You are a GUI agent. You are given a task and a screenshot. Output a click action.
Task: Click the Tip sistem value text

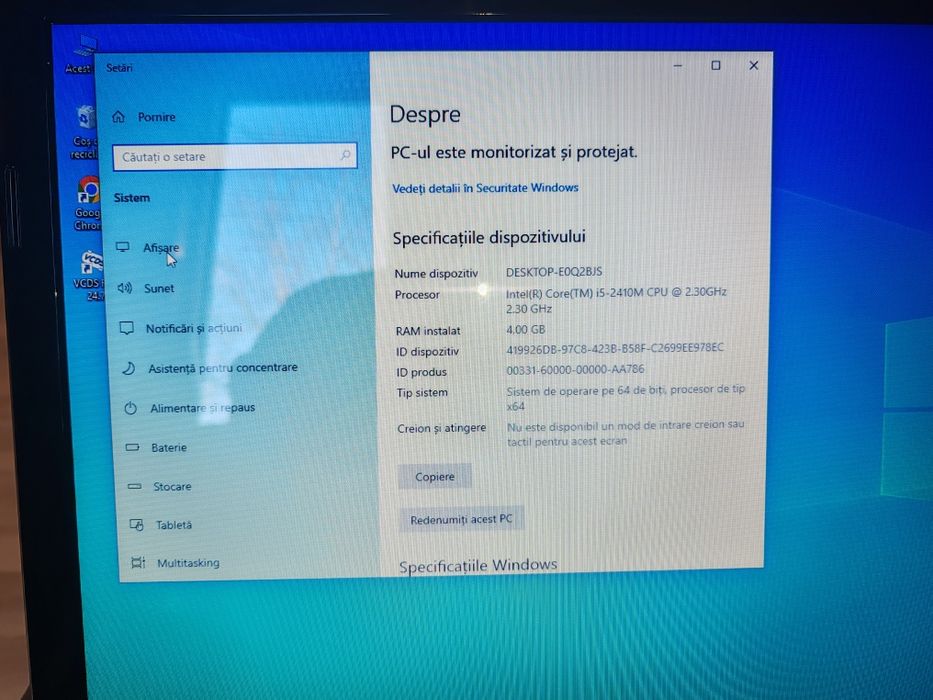coord(625,398)
